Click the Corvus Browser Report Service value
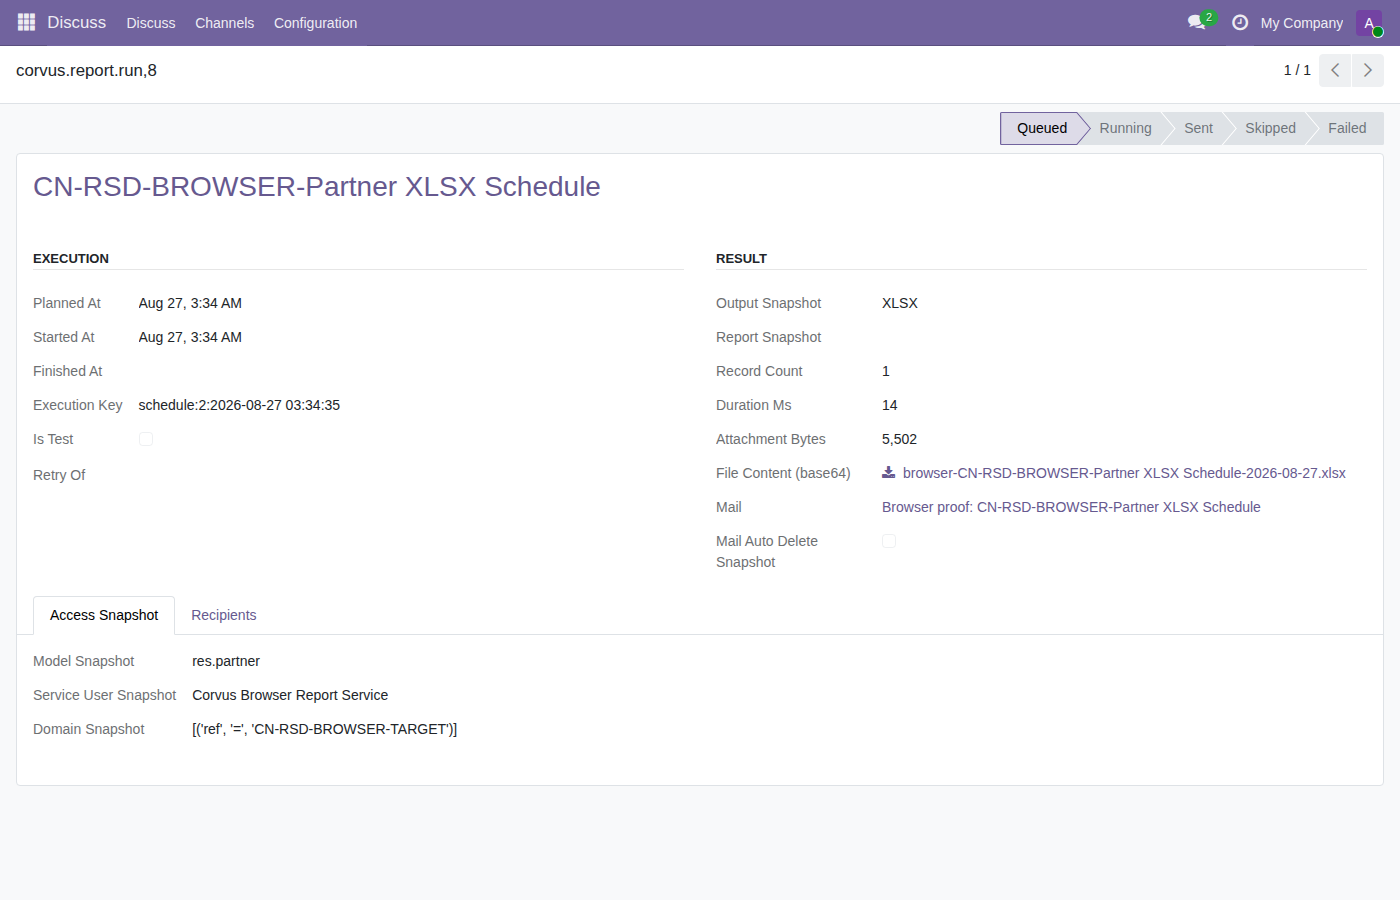The width and height of the screenshot is (1400, 900). 290,695
